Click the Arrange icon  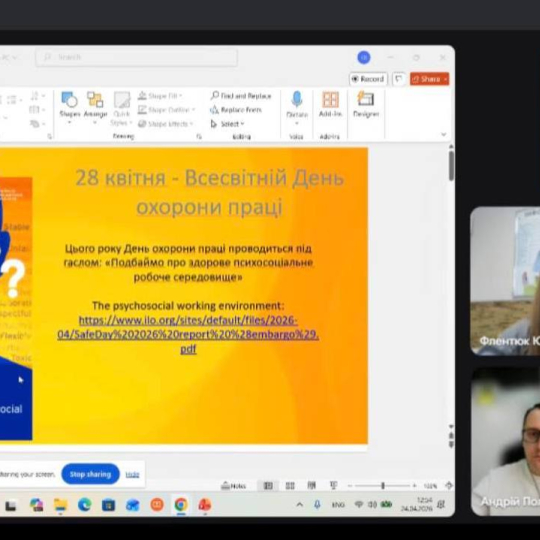click(x=95, y=107)
